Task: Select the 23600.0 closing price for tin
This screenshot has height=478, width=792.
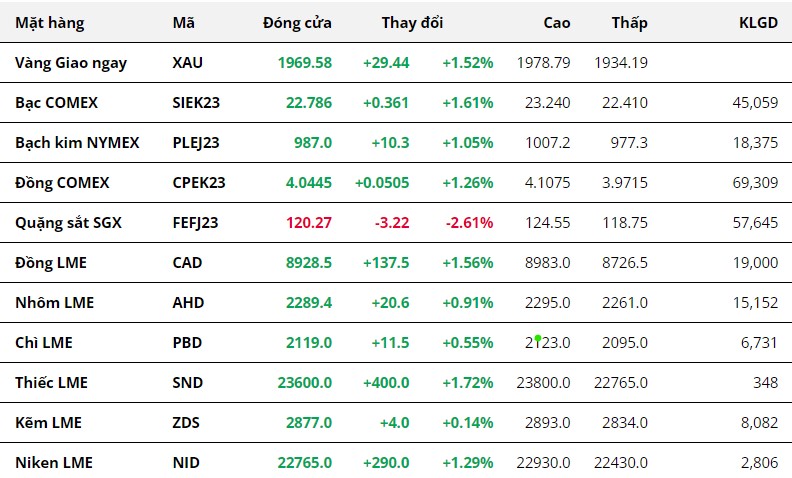Action: 303,383
